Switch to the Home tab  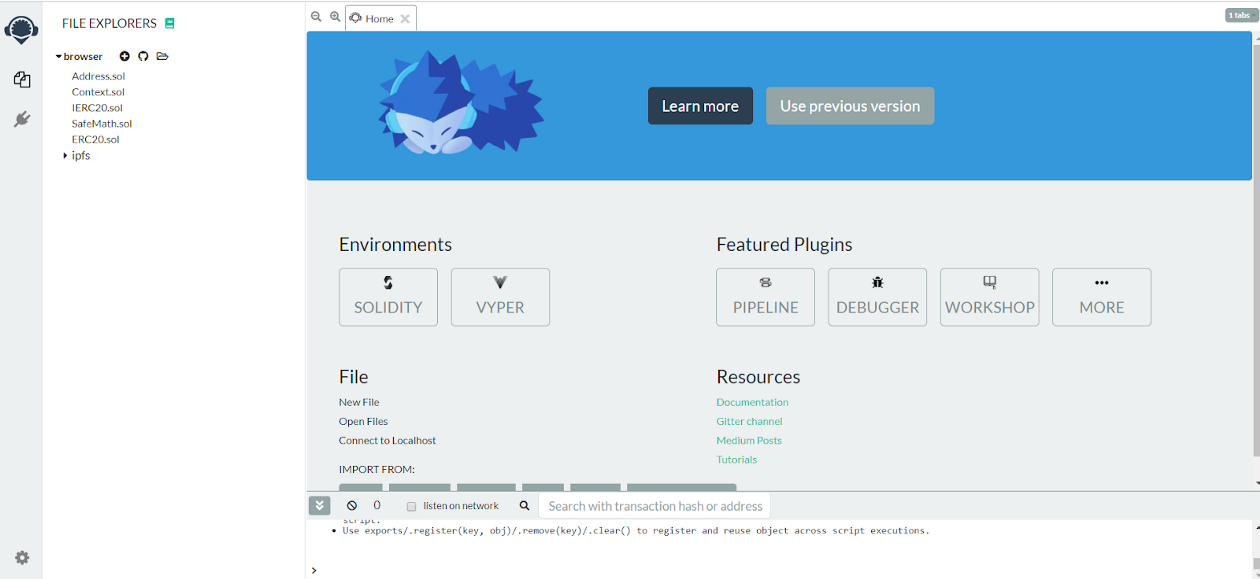[x=379, y=18]
